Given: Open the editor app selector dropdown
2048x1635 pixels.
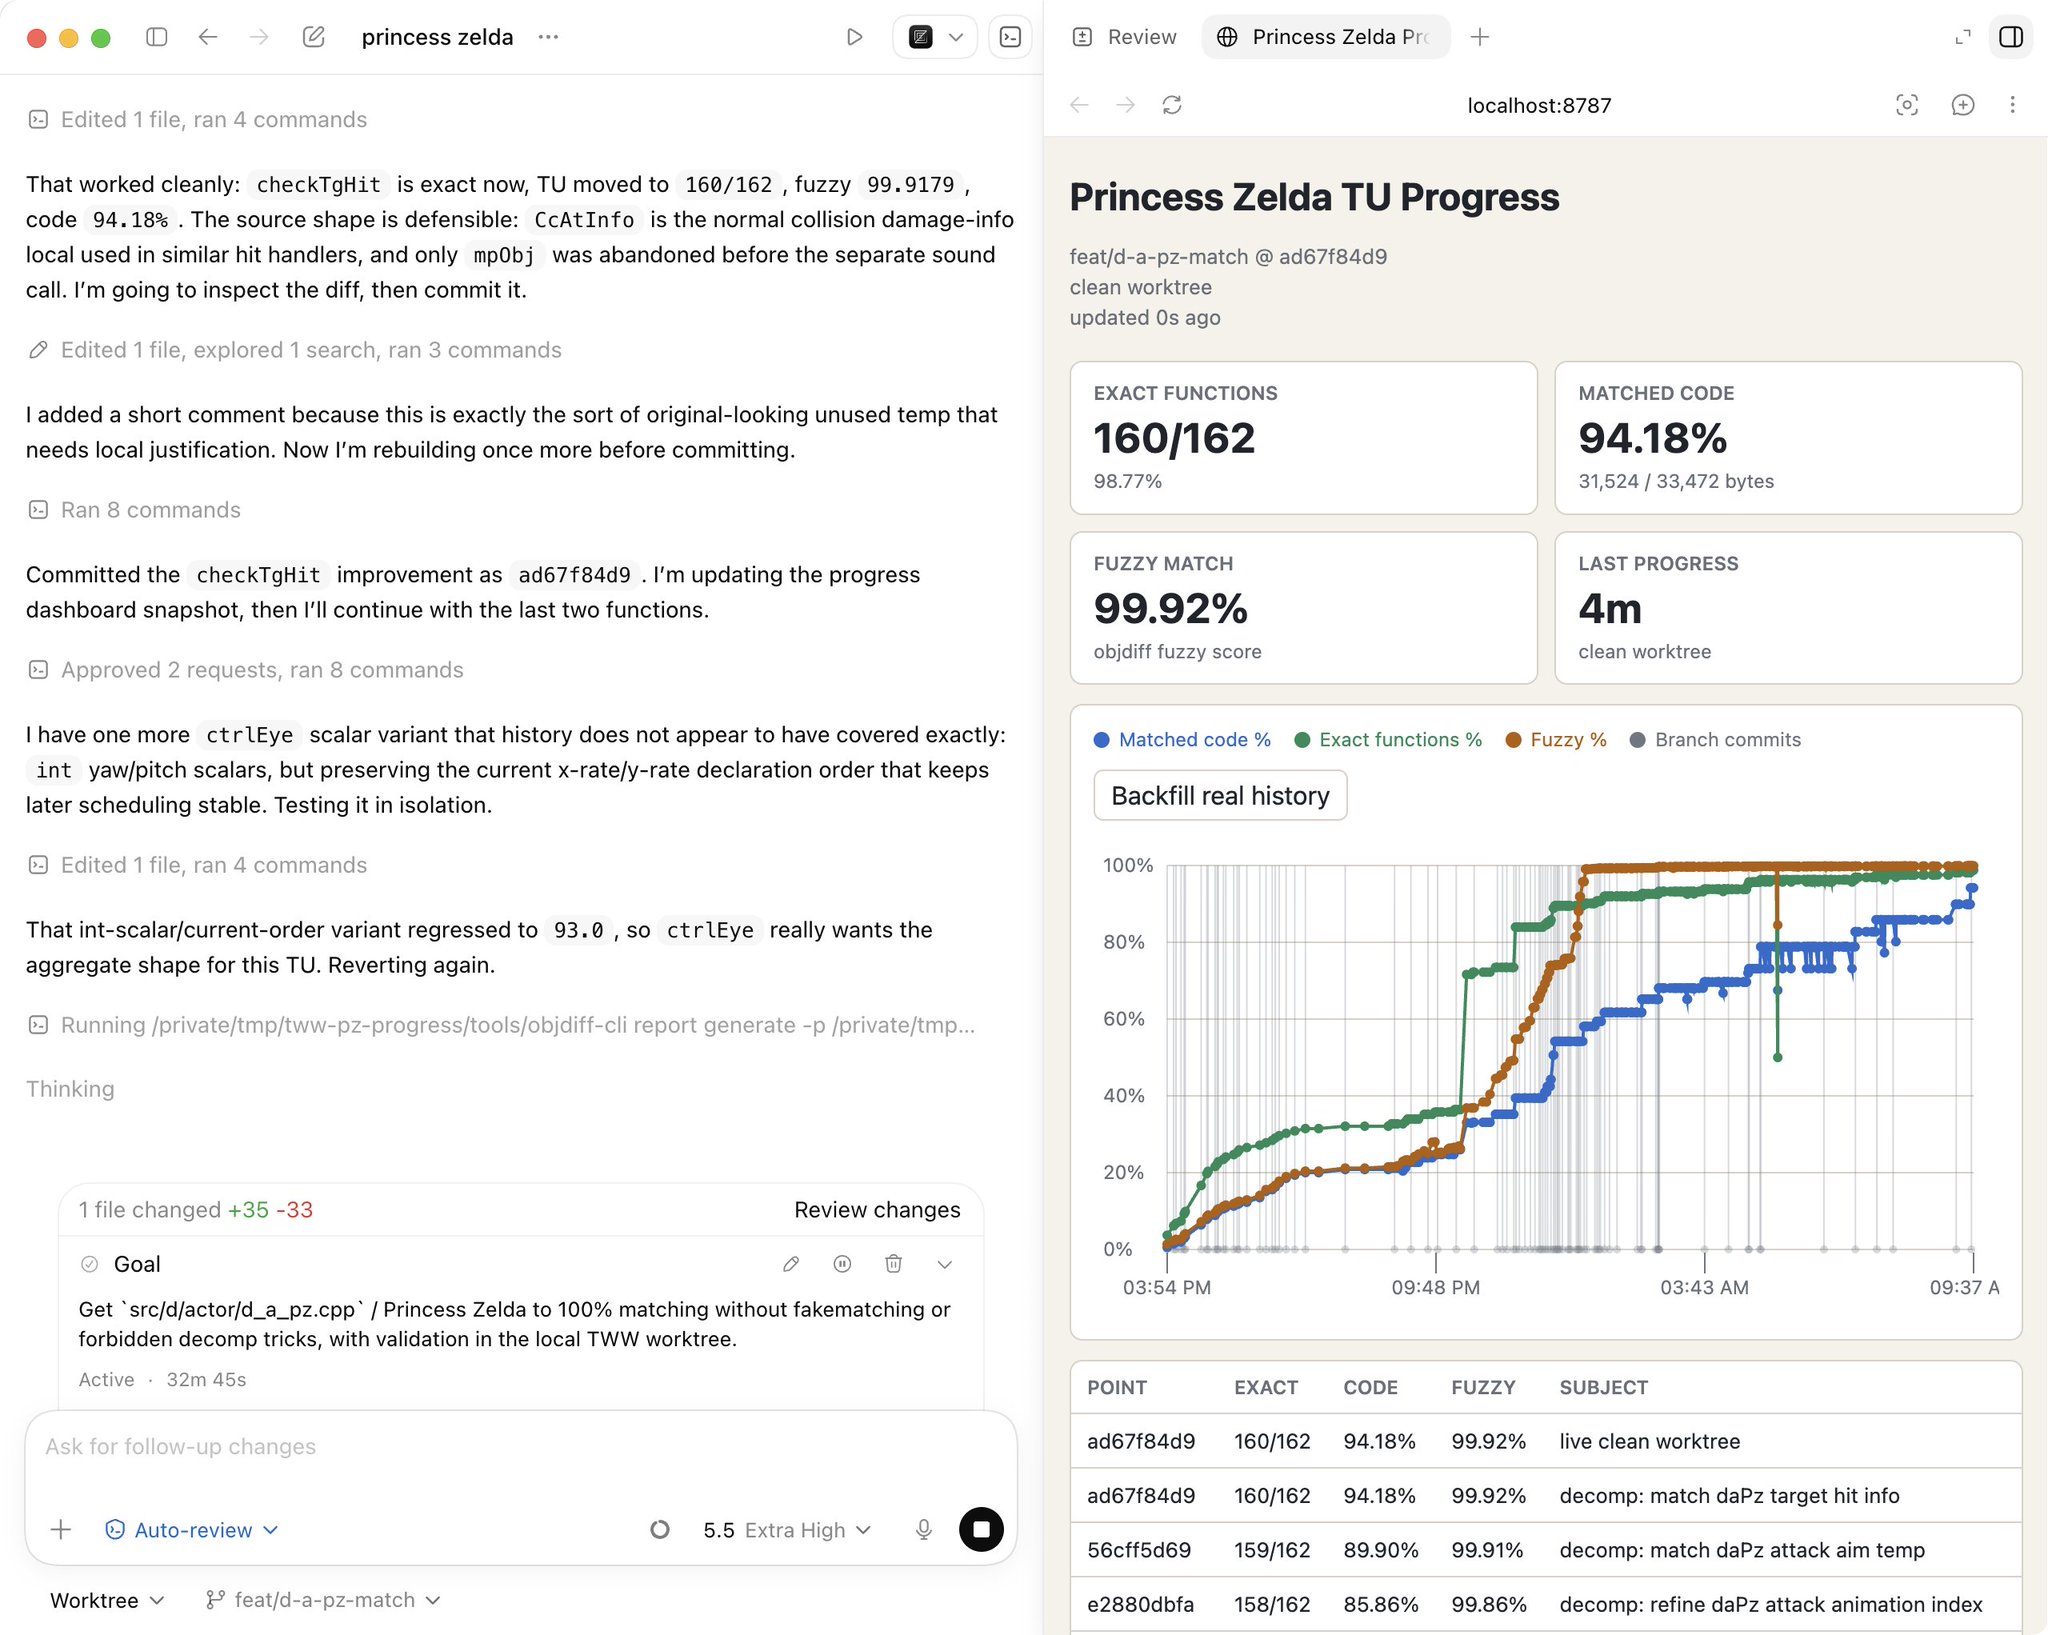Looking at the screenshot, I should [x=934, y=37].
